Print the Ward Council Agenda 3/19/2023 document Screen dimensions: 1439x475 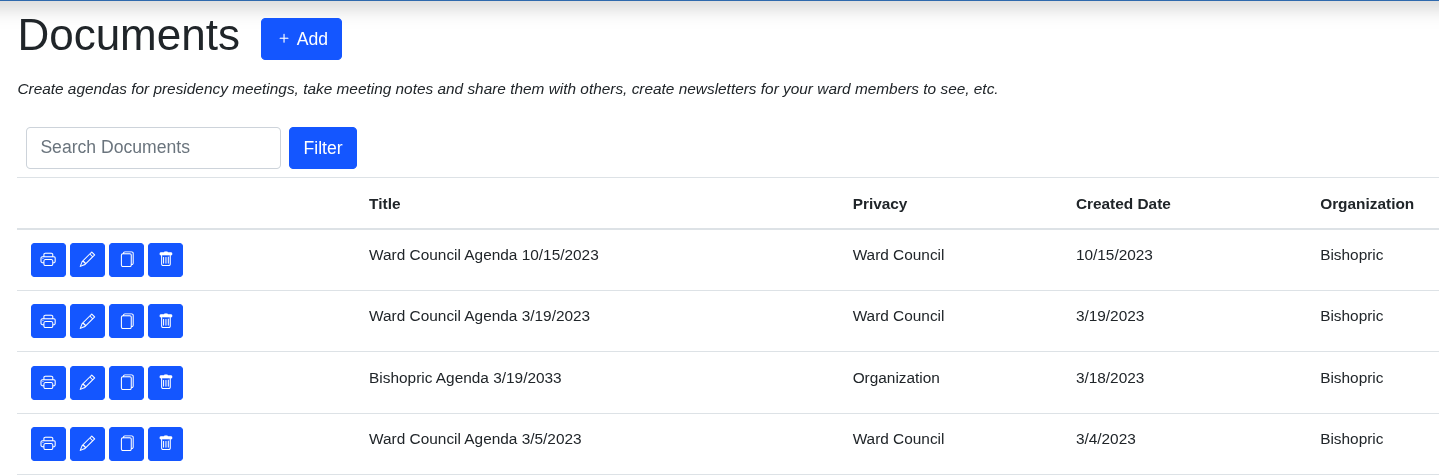48,321
